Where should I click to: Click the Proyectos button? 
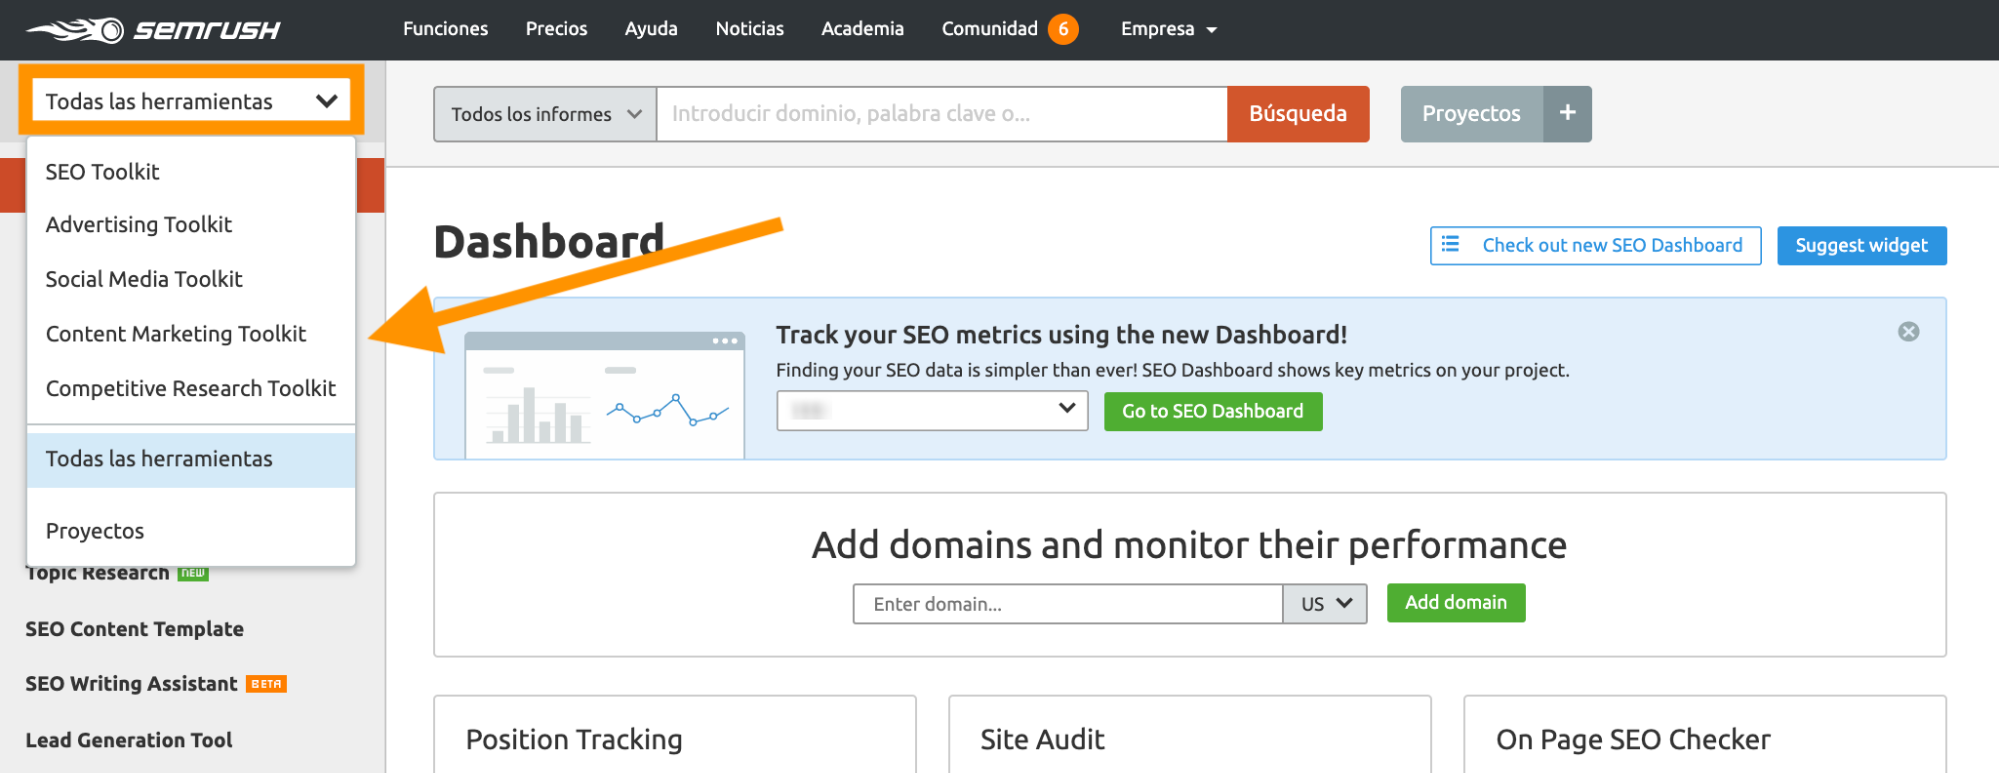click(x=1471, y=114)
